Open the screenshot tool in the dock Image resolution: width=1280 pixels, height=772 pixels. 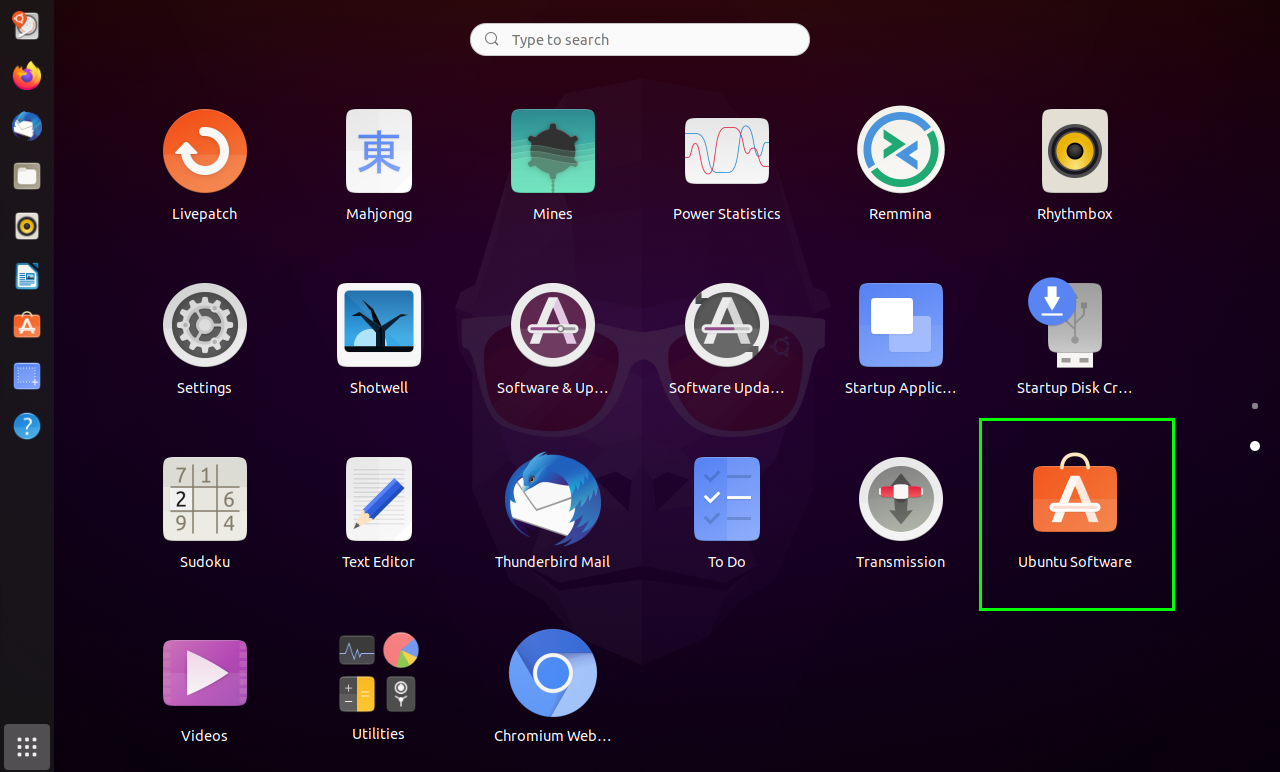pos(27,376)
